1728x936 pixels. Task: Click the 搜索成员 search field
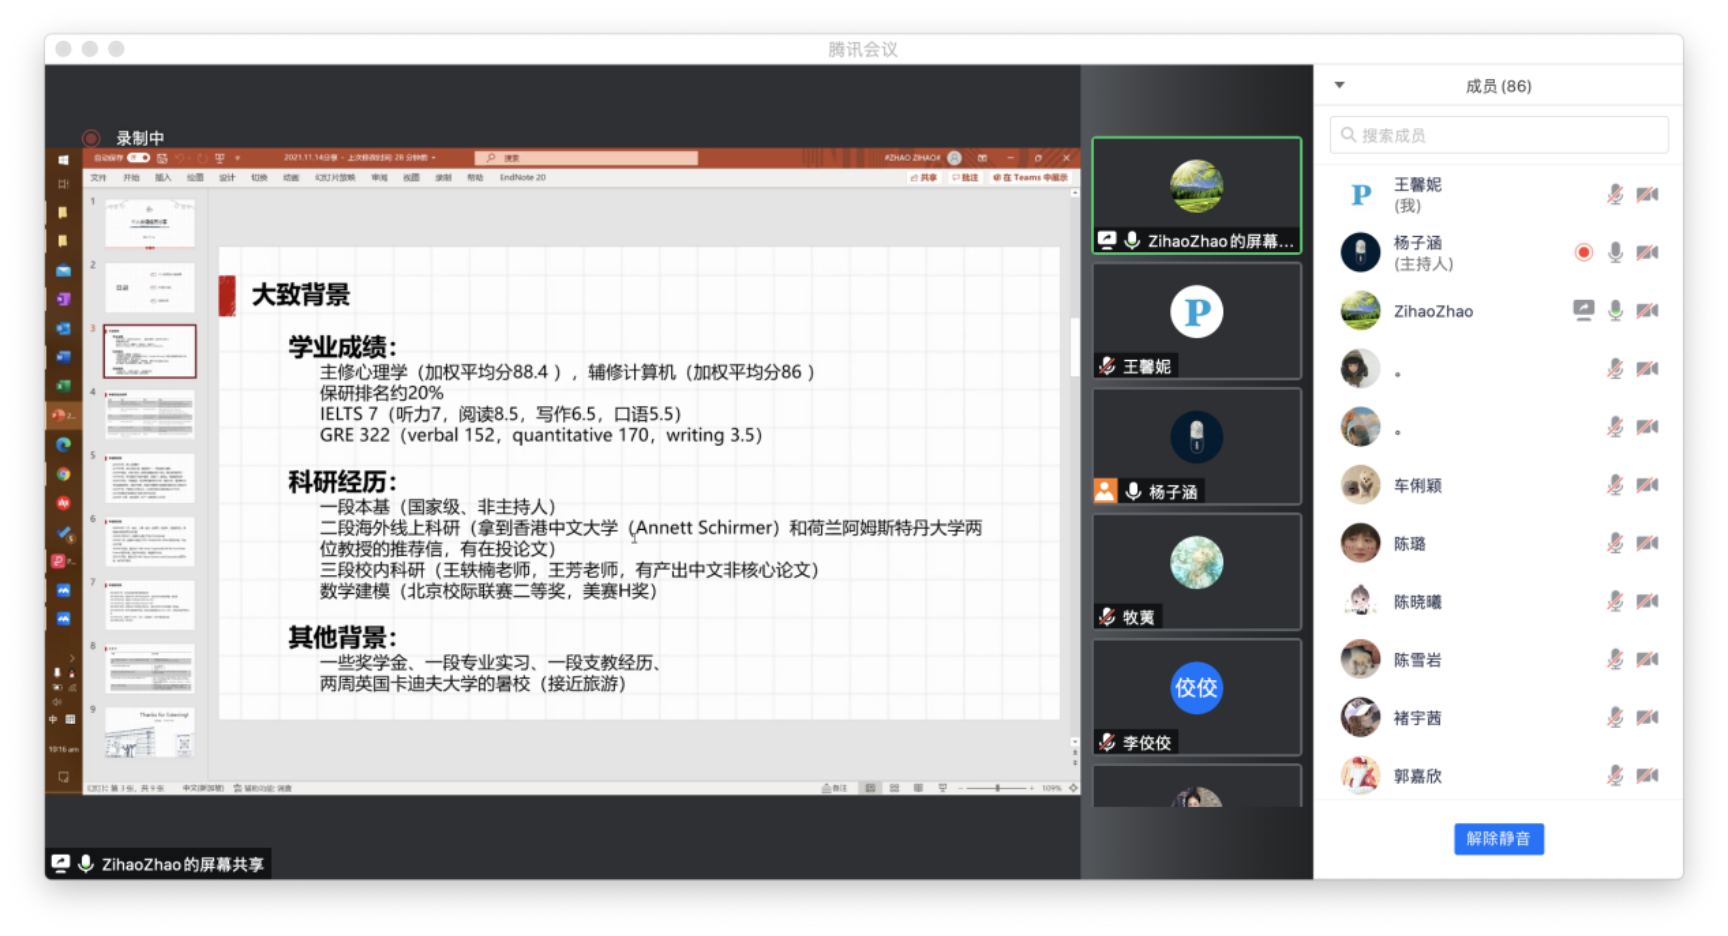1498,135
